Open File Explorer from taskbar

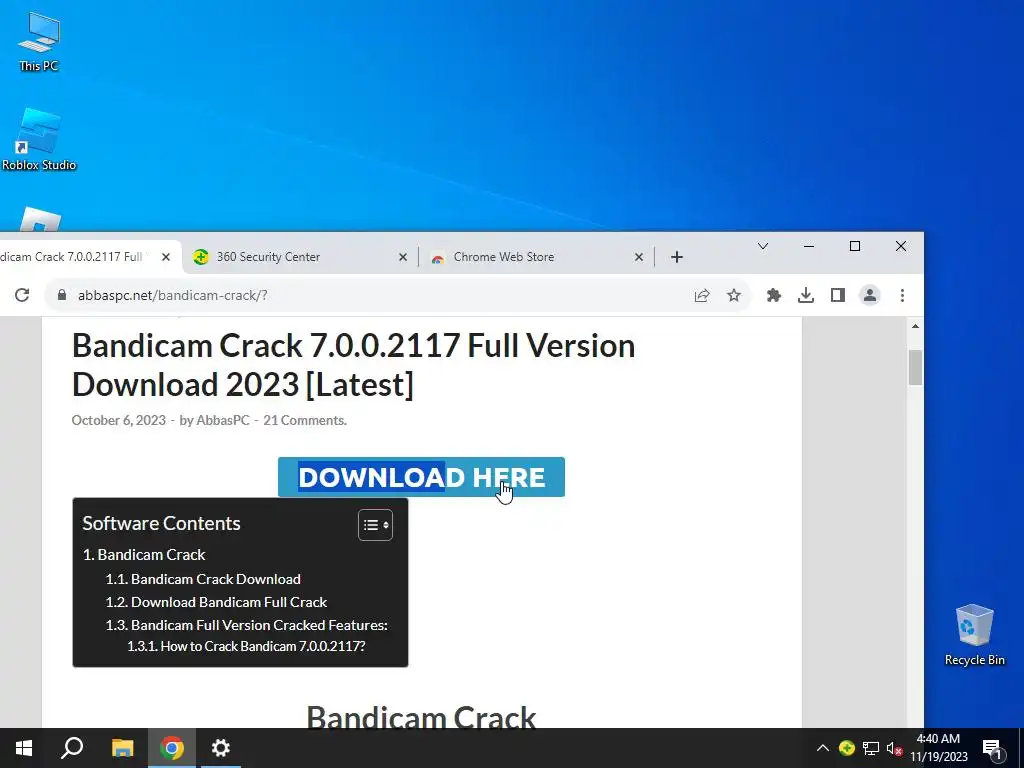[x=122, y=748]
